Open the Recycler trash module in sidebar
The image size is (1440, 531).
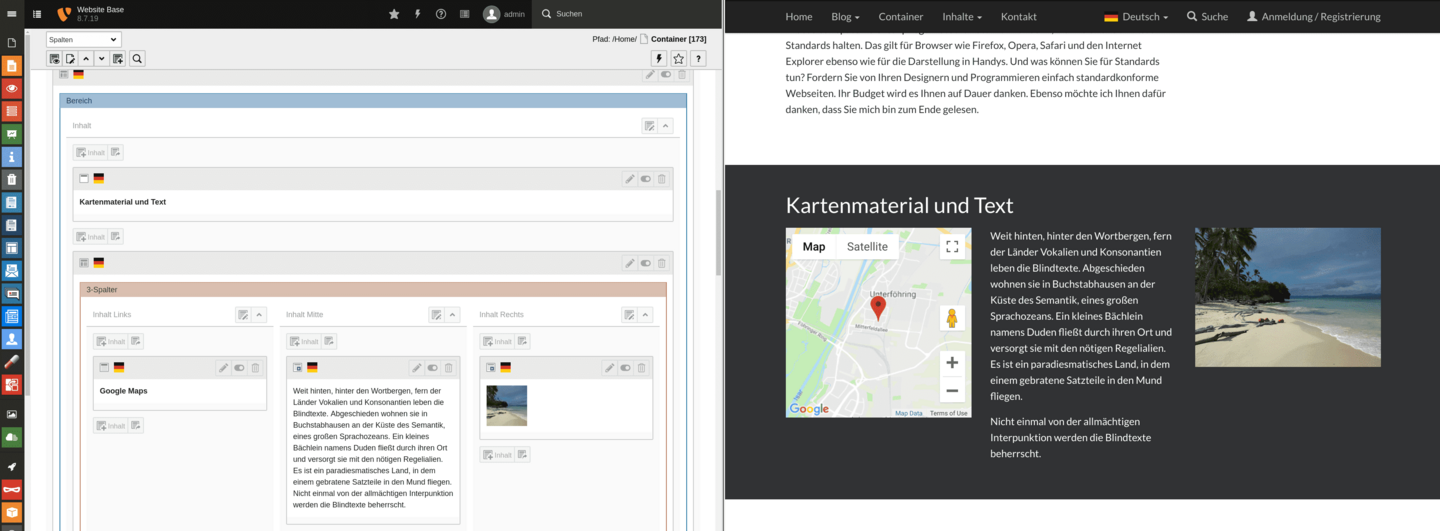tap(12, 180)
